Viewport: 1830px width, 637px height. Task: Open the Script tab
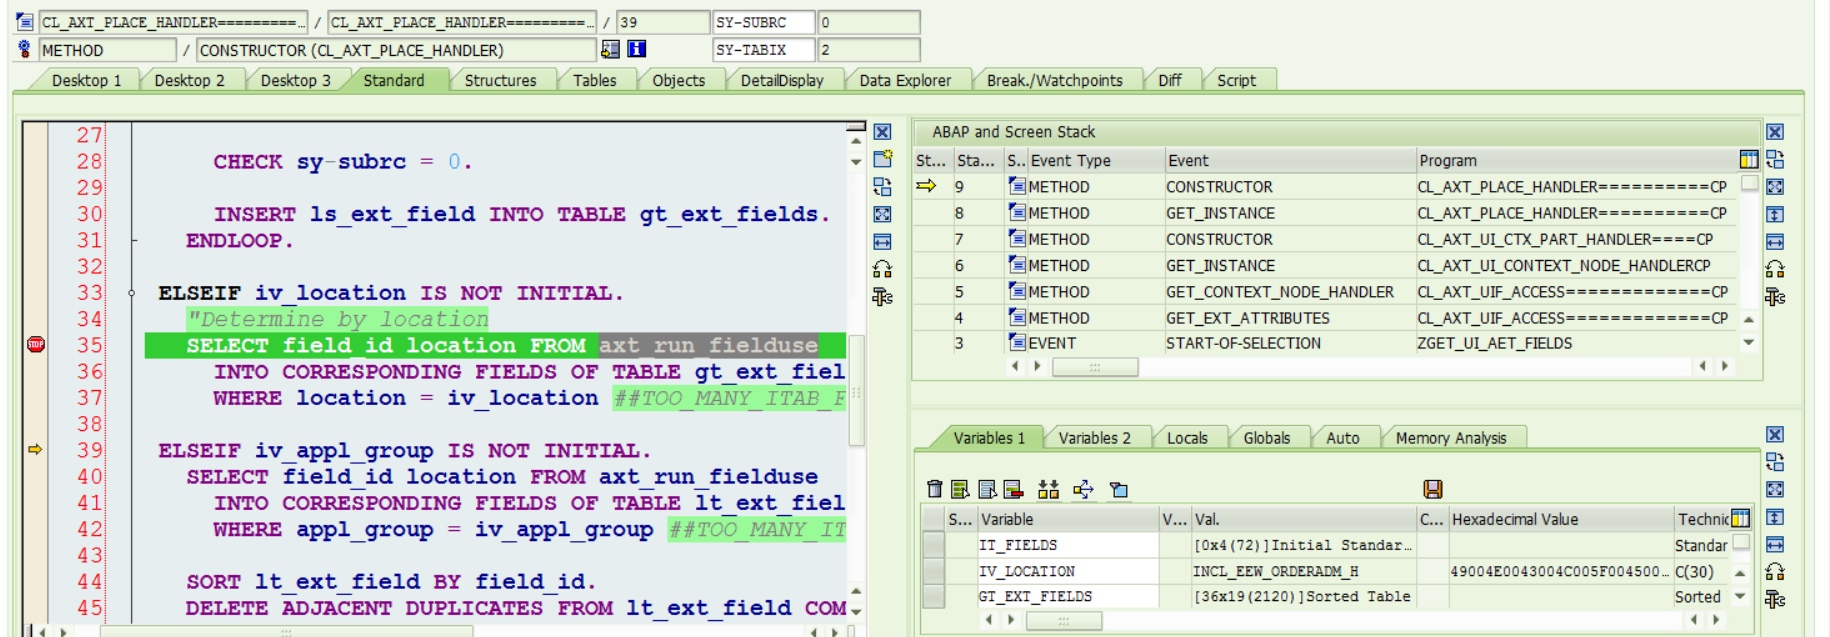click(x=1236, y=80)
